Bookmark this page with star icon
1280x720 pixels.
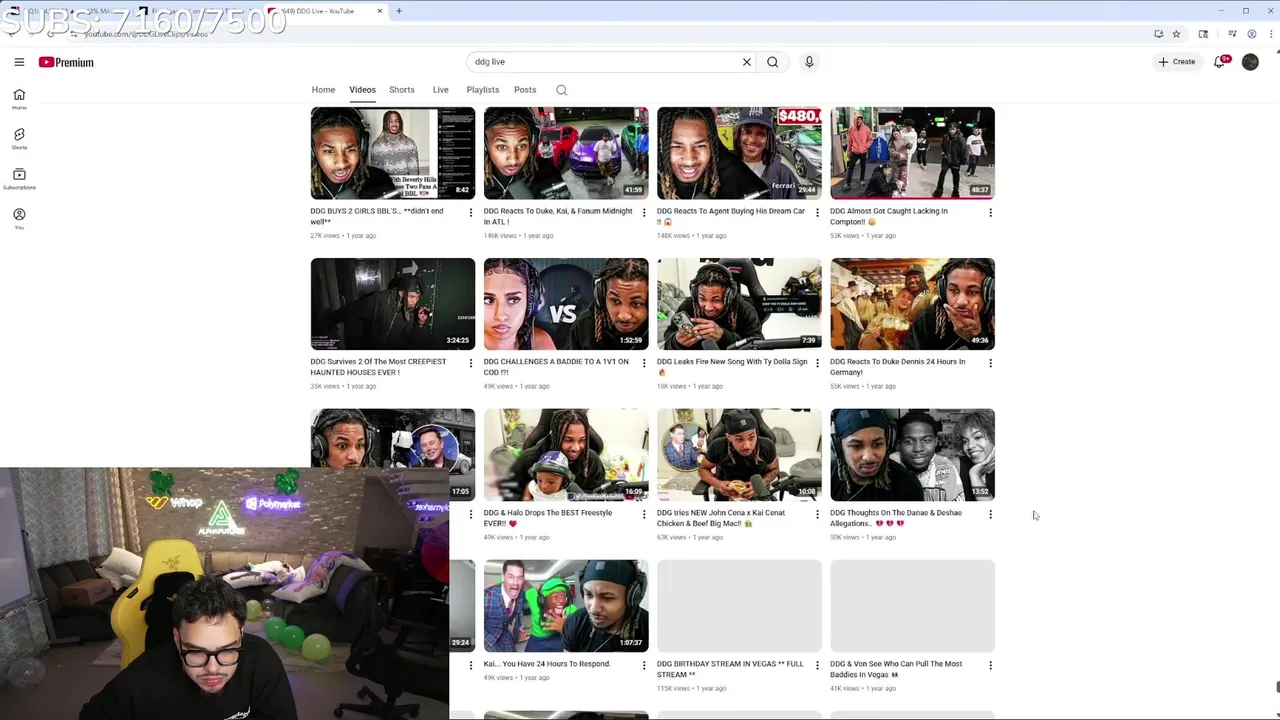point(1176,34)
